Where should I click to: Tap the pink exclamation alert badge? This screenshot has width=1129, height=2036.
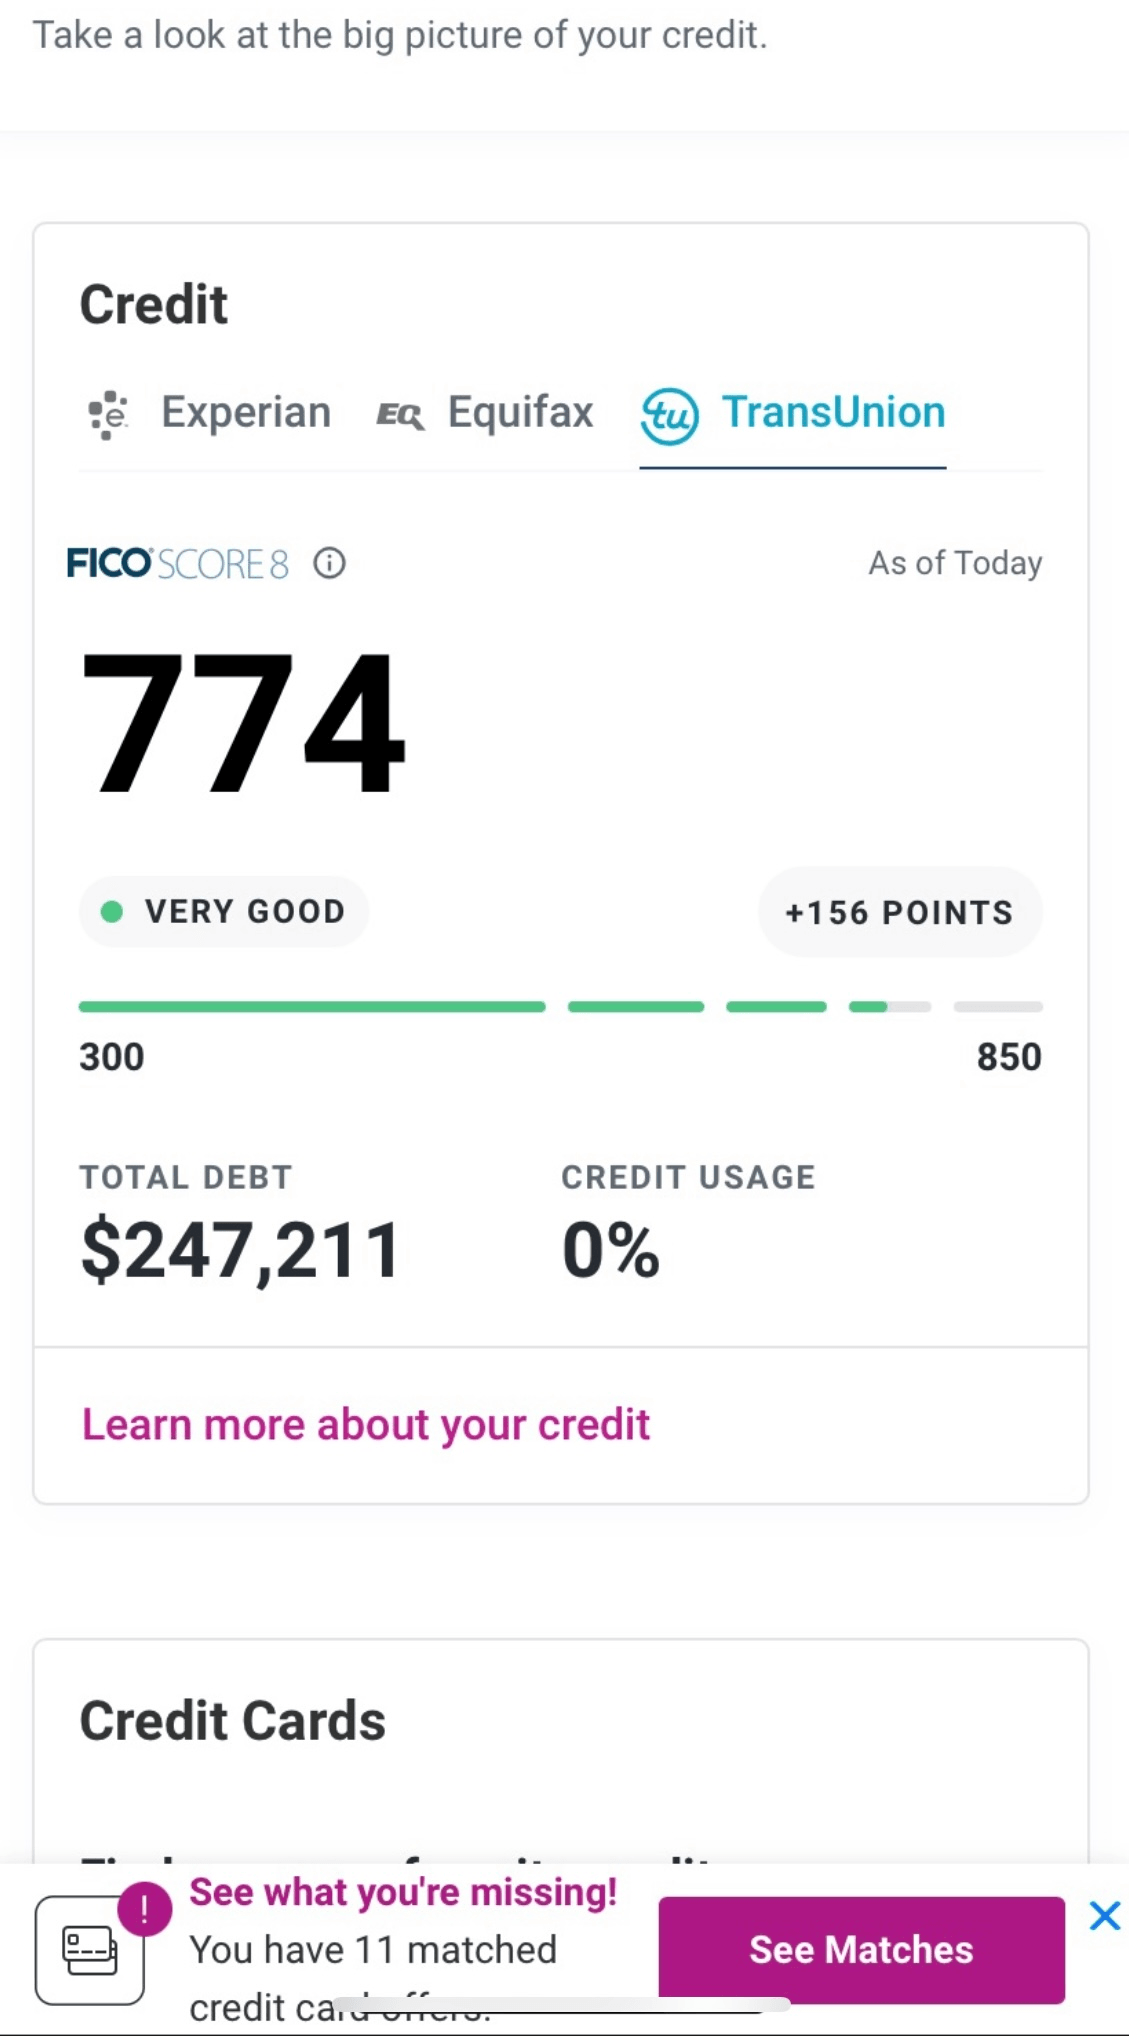click(145, 1909)
